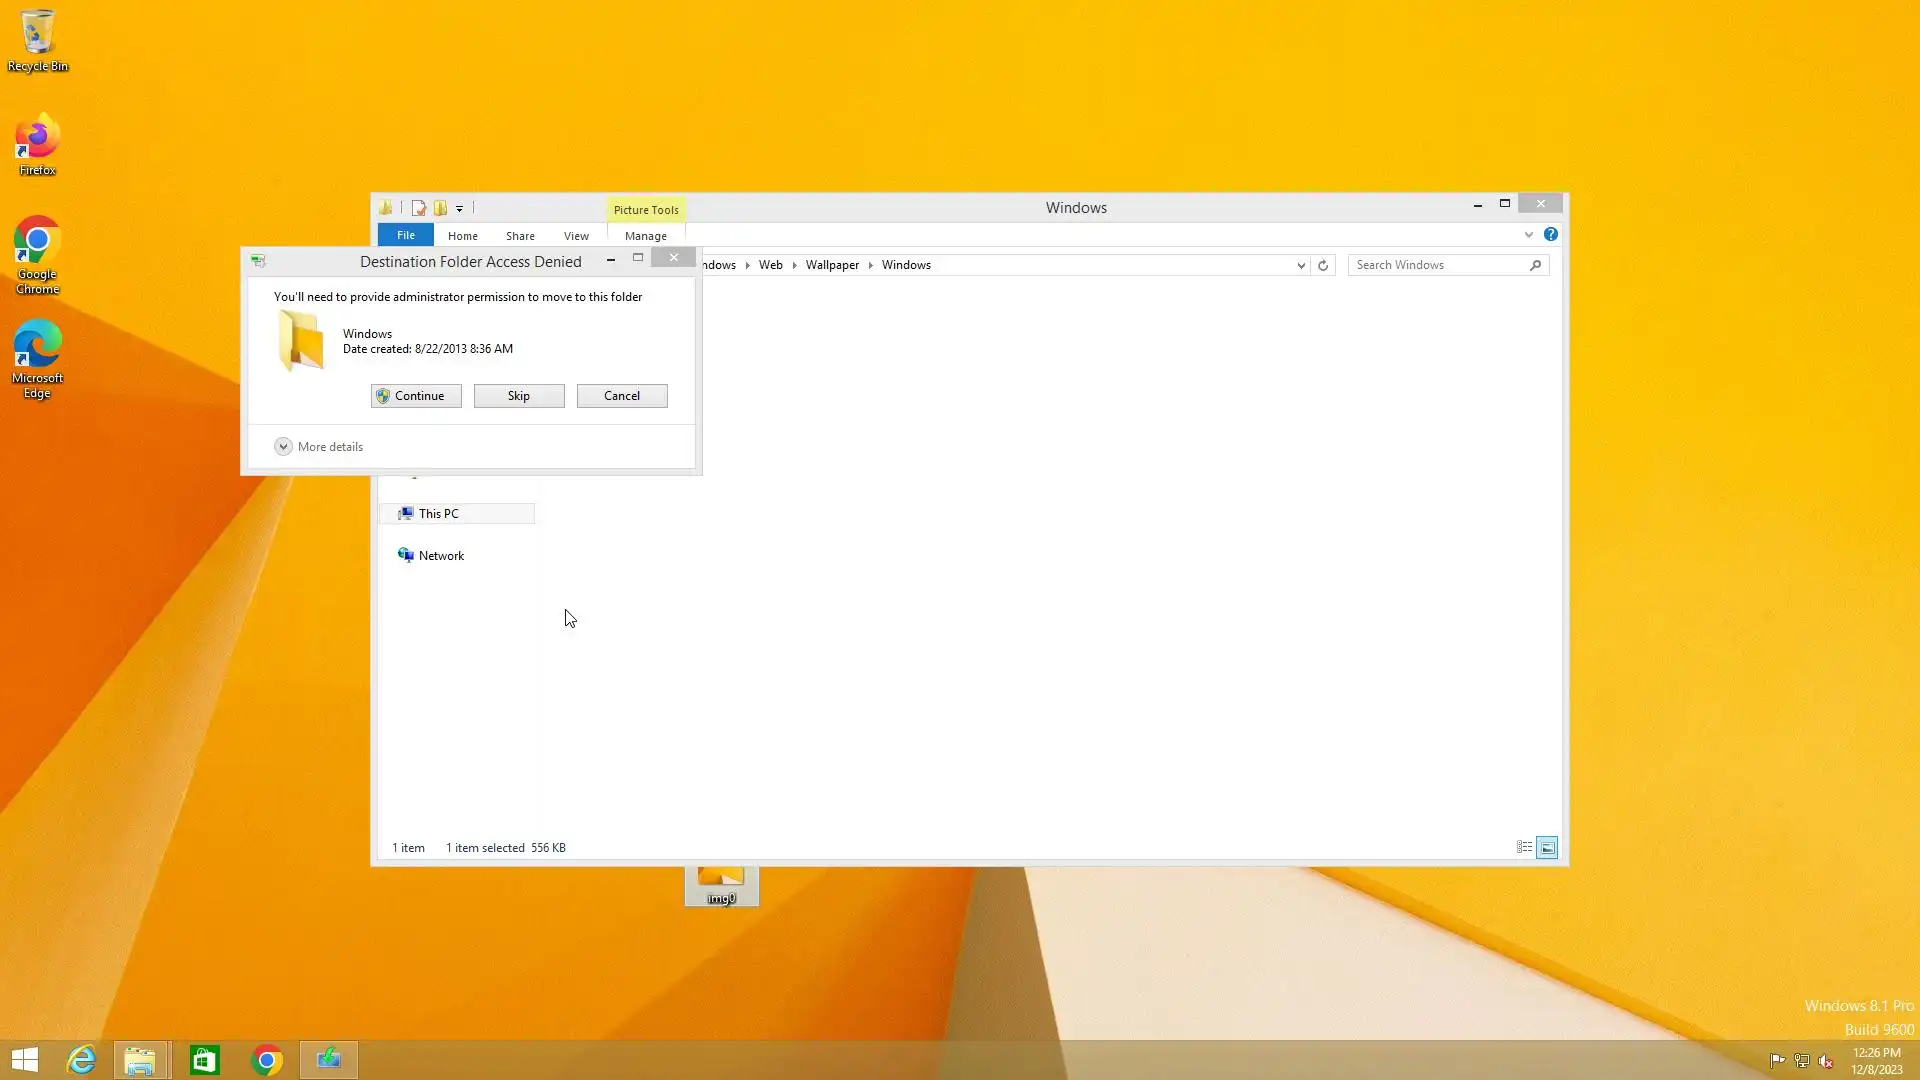Switch to the Large icons view layout

click(1547, 847)
